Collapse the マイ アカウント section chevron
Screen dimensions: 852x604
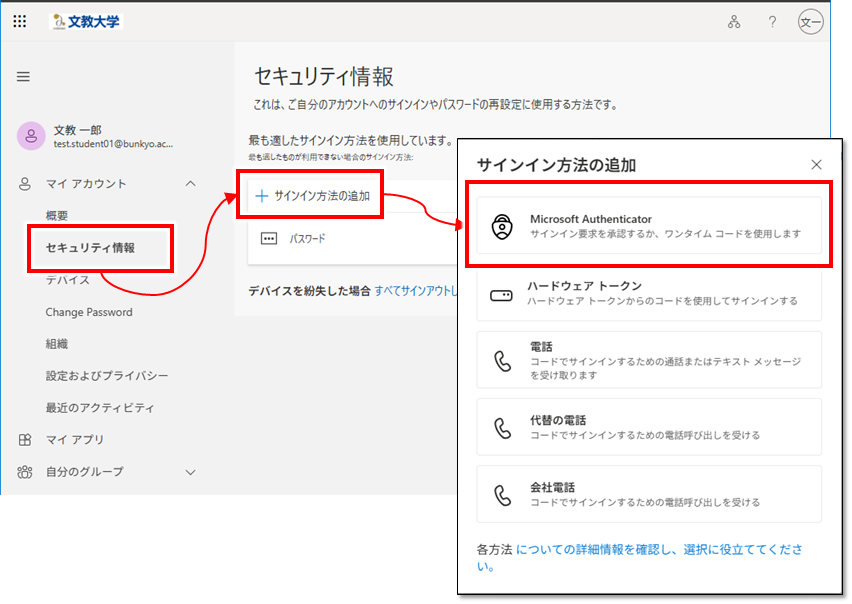point(190,184)
